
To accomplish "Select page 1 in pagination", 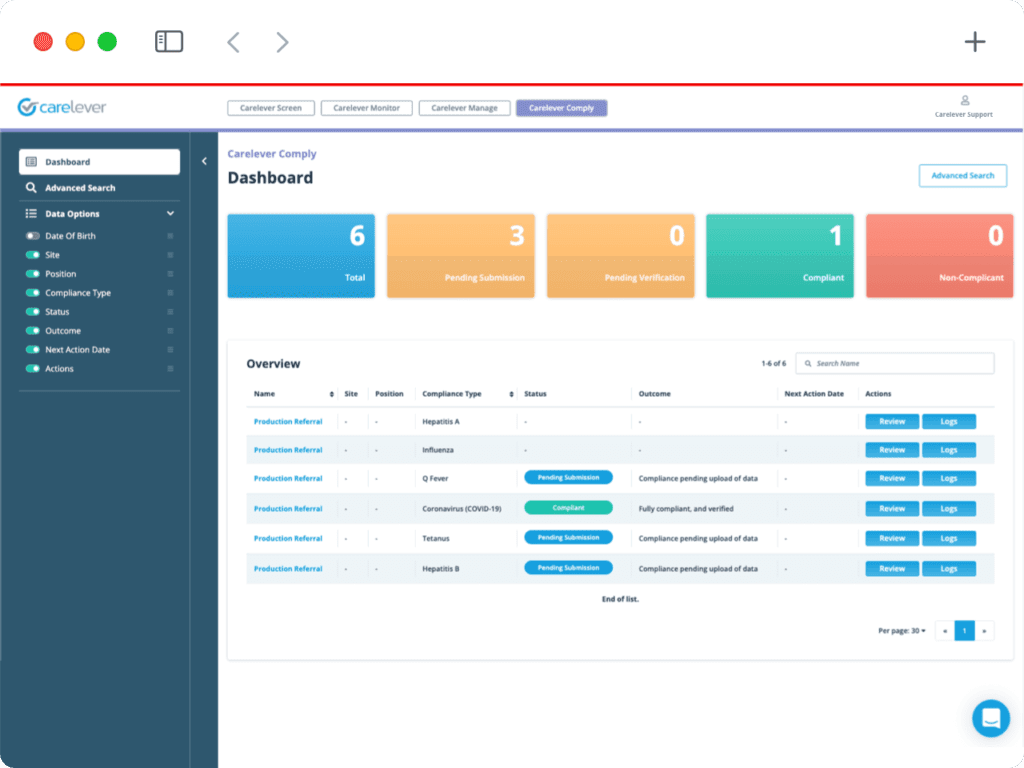I will [x=965, y=631].
